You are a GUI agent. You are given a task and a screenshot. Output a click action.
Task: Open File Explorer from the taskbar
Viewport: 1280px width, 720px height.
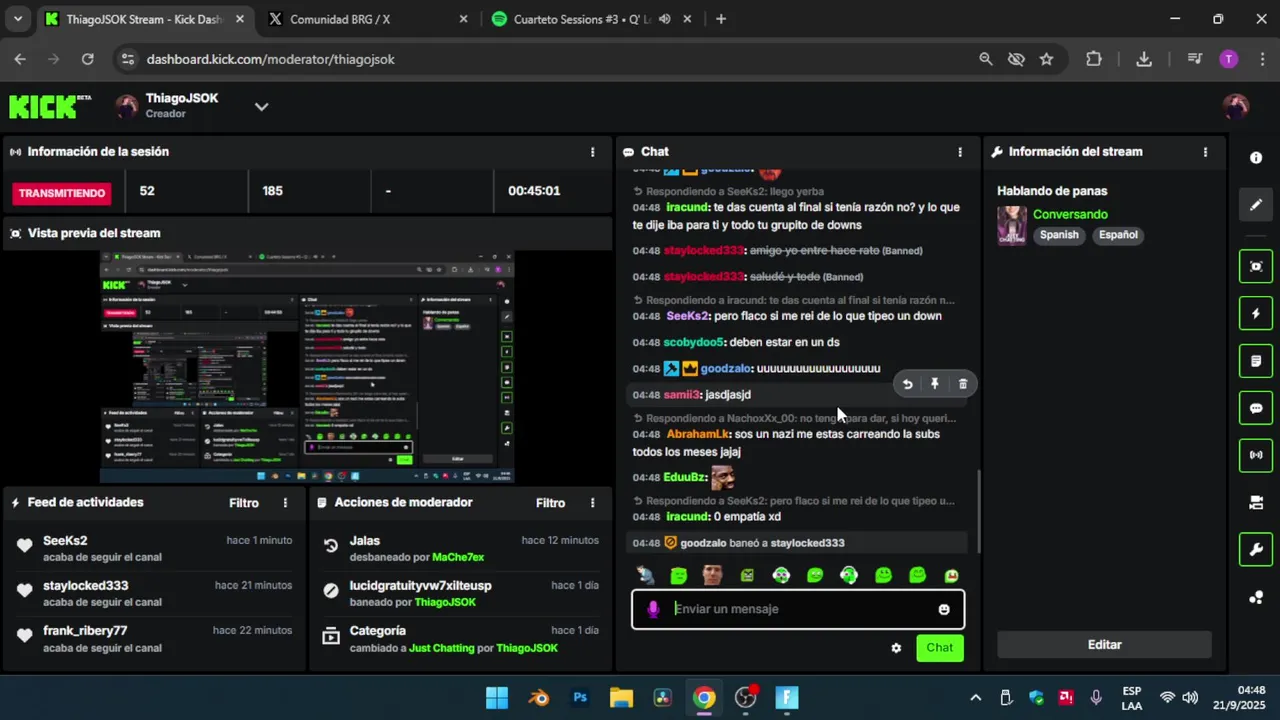(621, 698)
